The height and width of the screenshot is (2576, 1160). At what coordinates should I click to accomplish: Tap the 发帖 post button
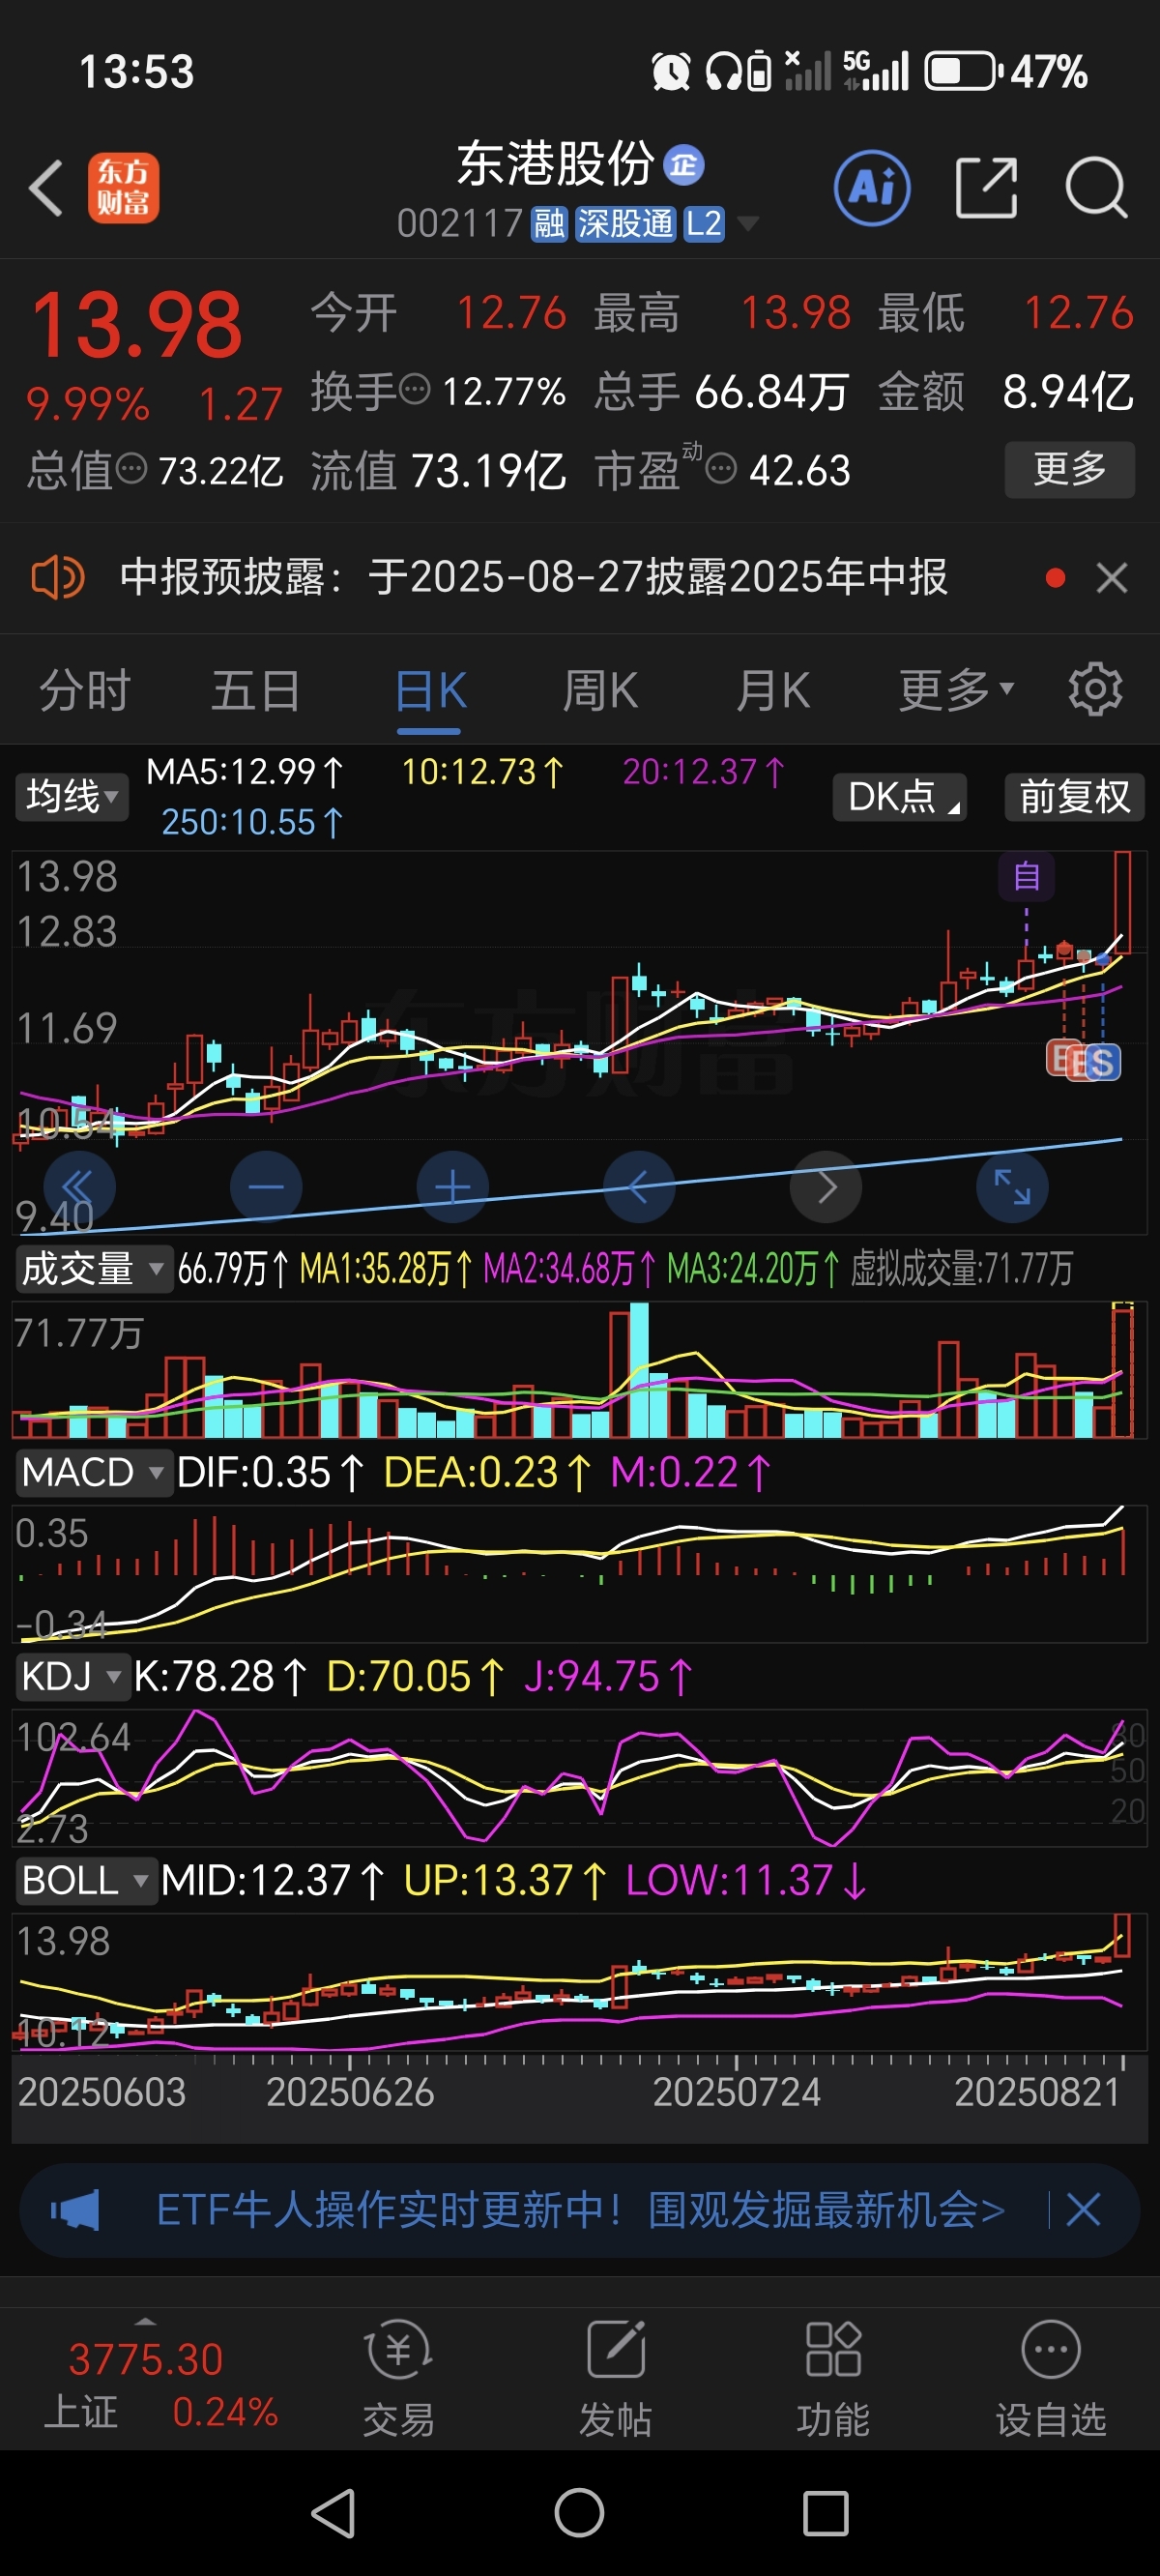615,2380
